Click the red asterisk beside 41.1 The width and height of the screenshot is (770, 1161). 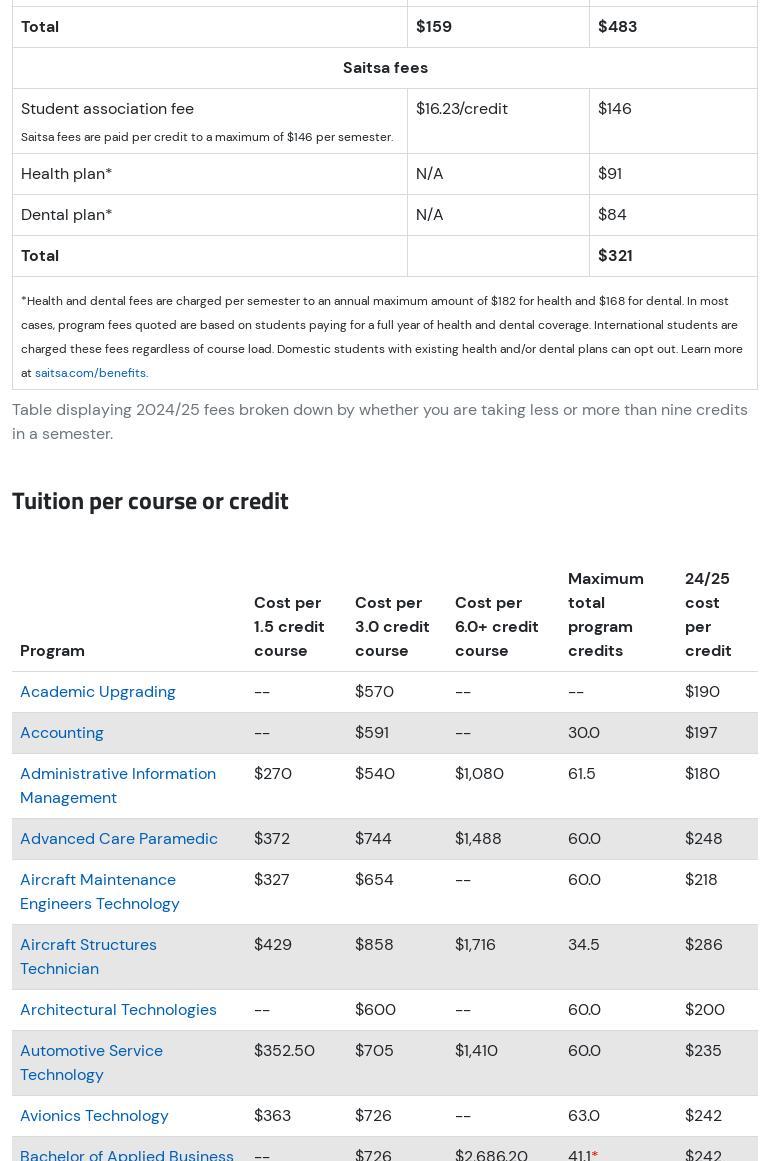[595, 1155]
